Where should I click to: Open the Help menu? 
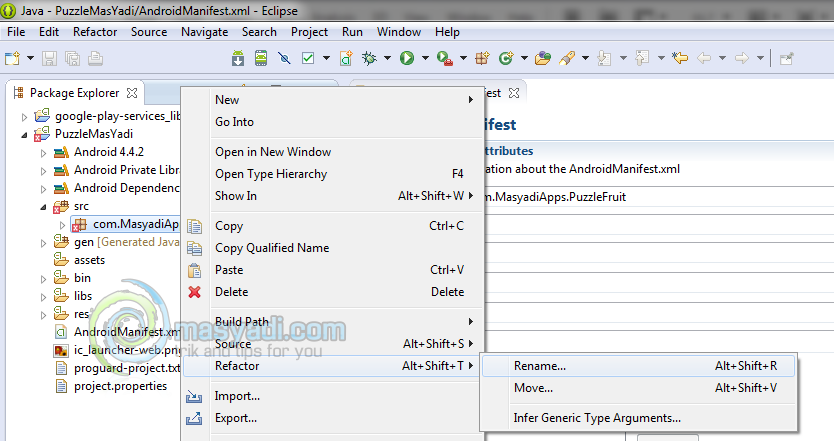pyautogui.click(x=447, y=32)
